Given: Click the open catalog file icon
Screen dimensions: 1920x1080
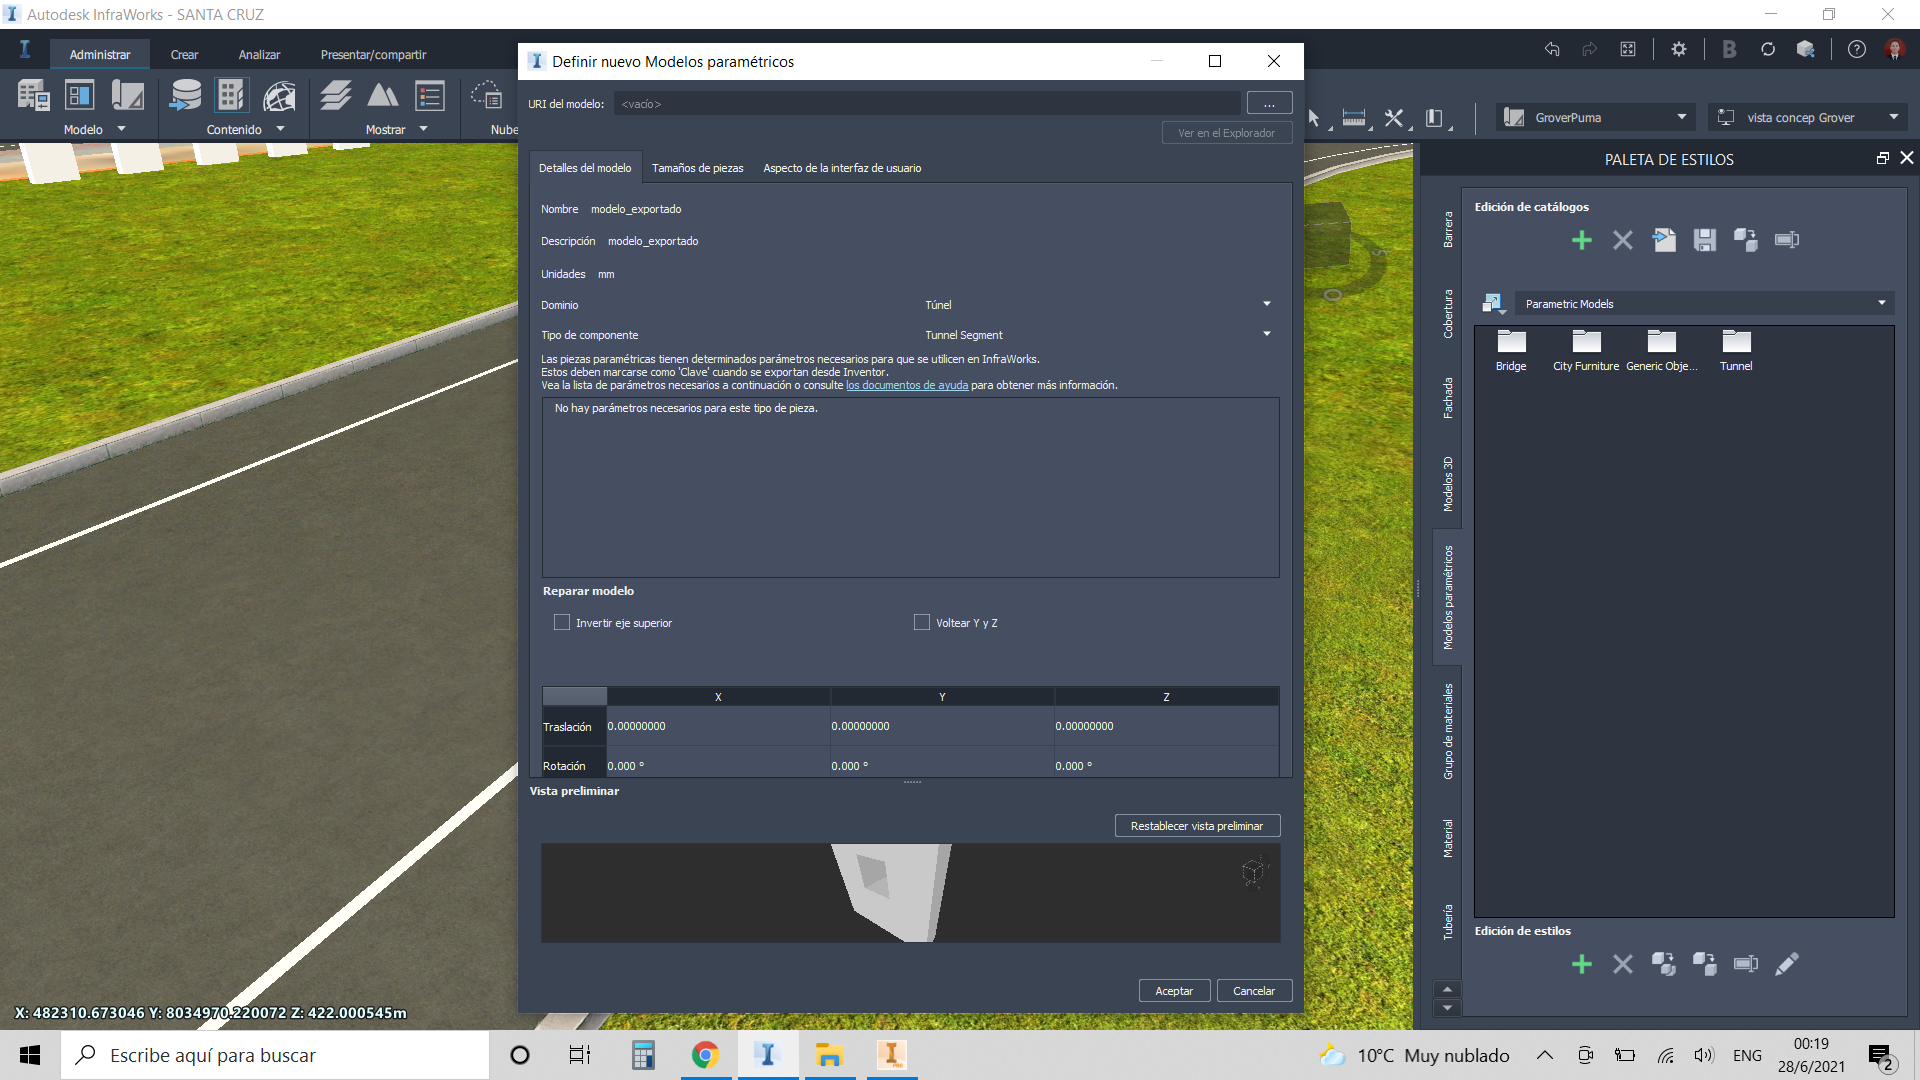Looking at the screenshot, I should 1664,240.
